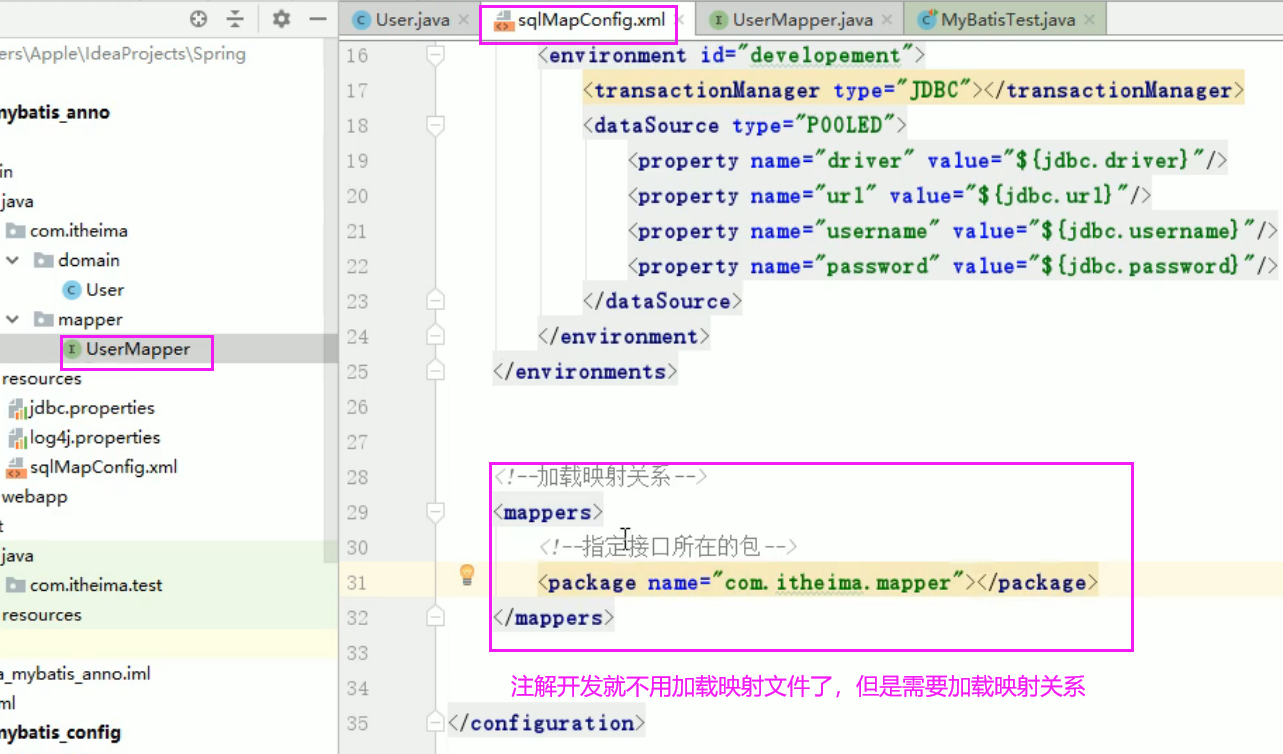The width and height of the screenshot is (1283, 754).
Task: Fold the environment tag at line 16
Action: [435, 56]
